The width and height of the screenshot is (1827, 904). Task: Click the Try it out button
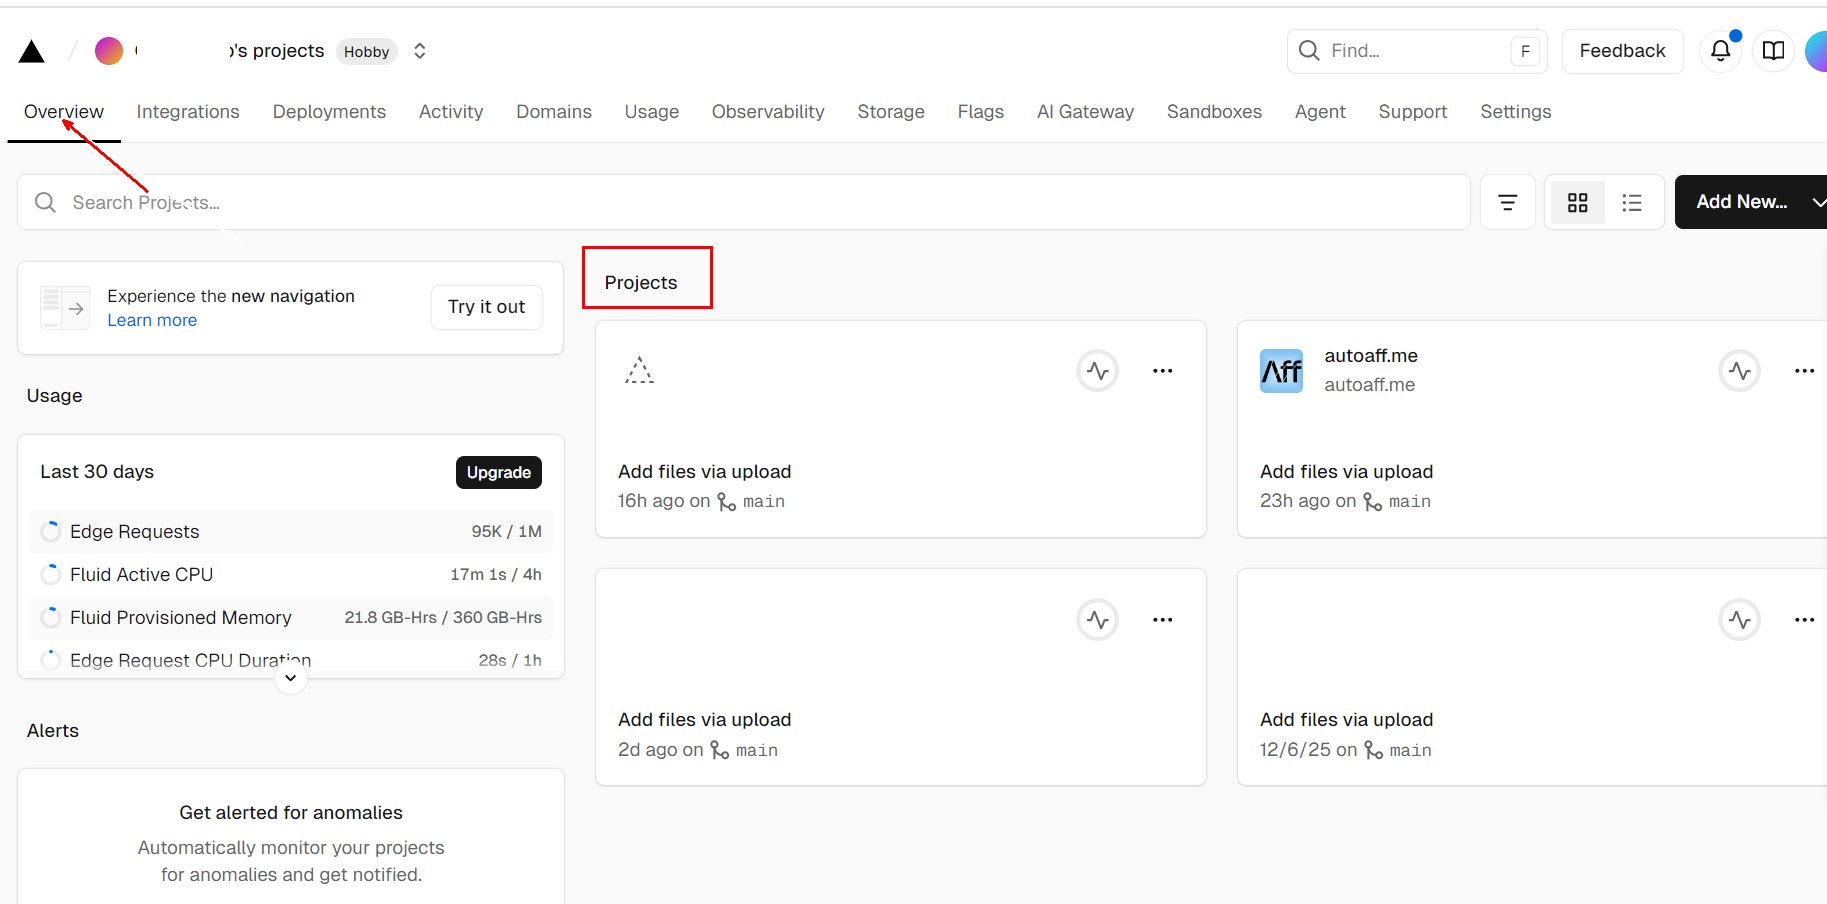point(486,307)
